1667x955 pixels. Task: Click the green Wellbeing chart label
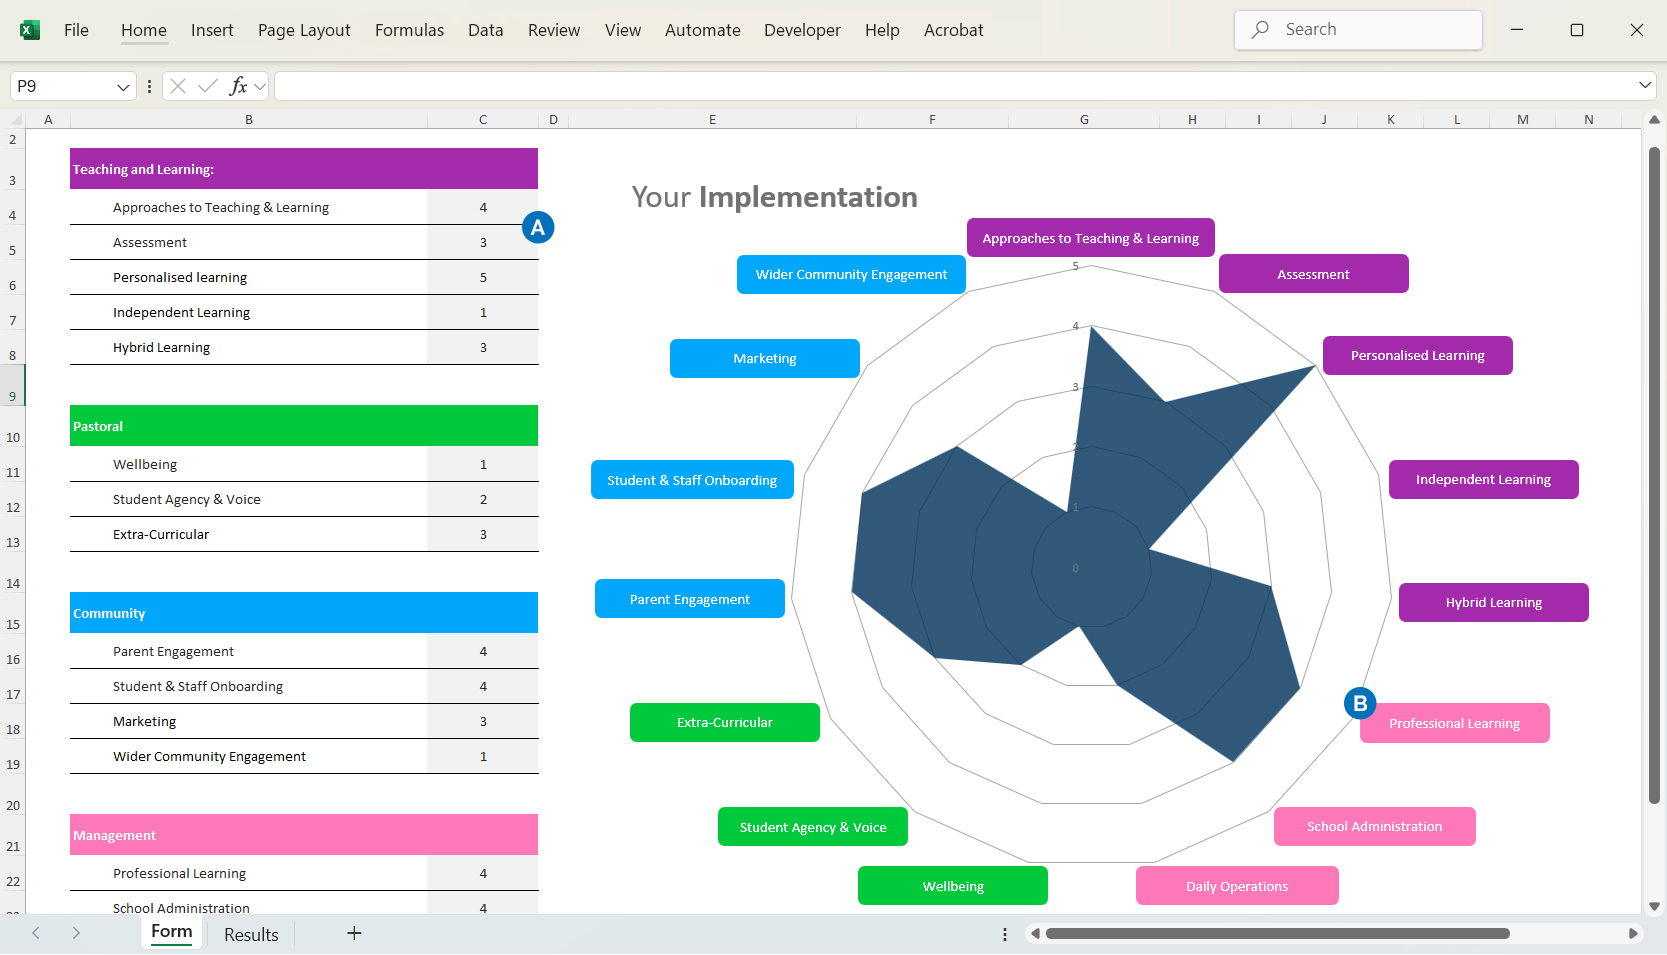[953, 886]
